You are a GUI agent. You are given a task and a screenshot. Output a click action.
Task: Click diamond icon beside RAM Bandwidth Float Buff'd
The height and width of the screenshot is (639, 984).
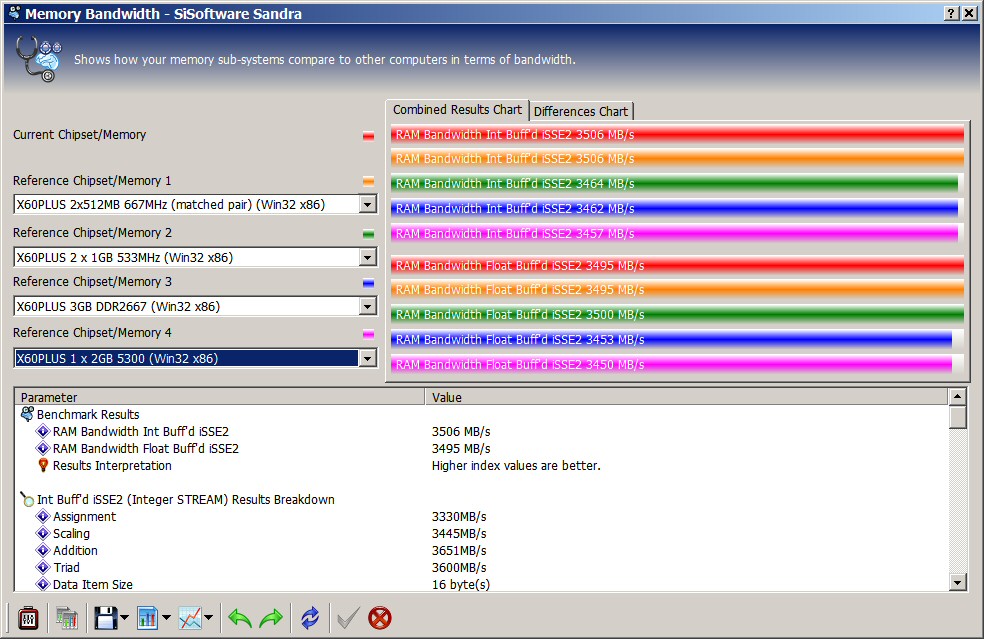point(43,448)
